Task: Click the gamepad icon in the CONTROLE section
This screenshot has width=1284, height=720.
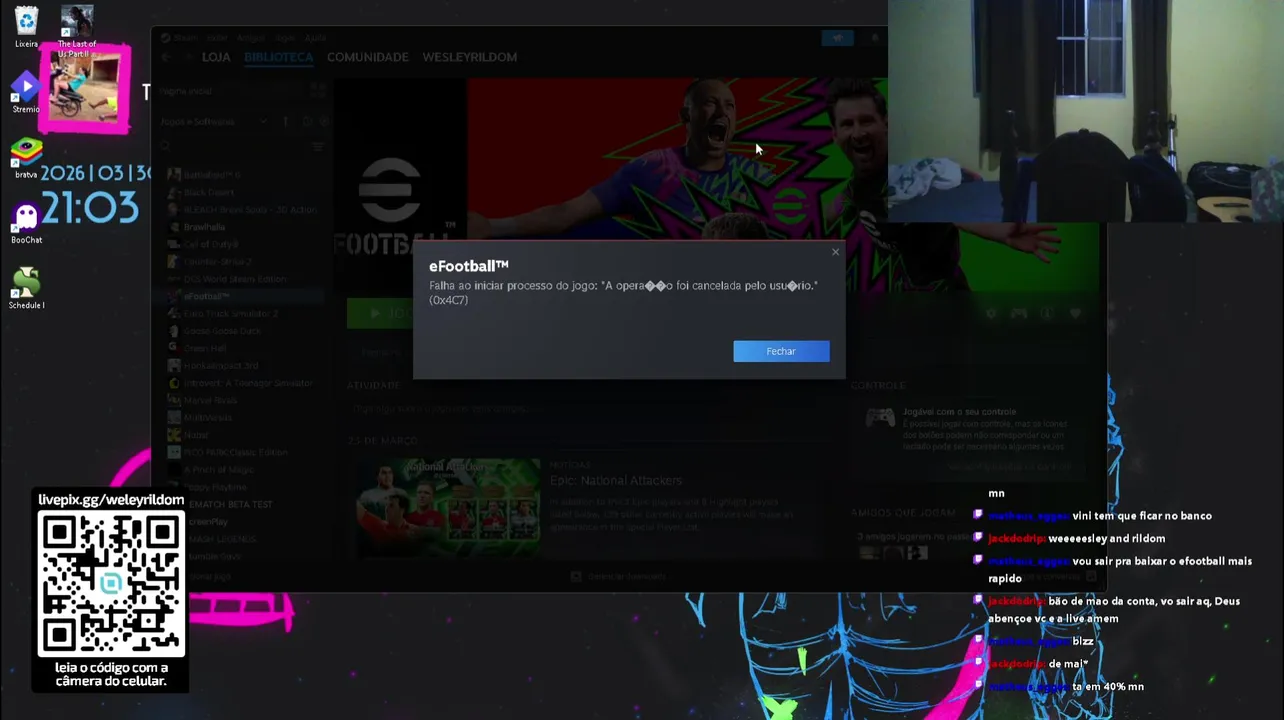Action: [x=880, y=418]
